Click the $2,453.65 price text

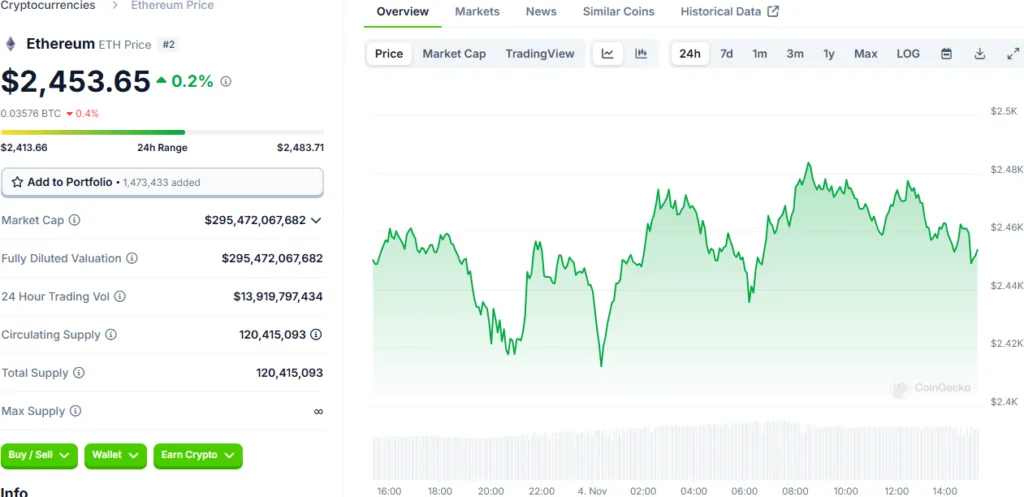[x=76, y=82]
